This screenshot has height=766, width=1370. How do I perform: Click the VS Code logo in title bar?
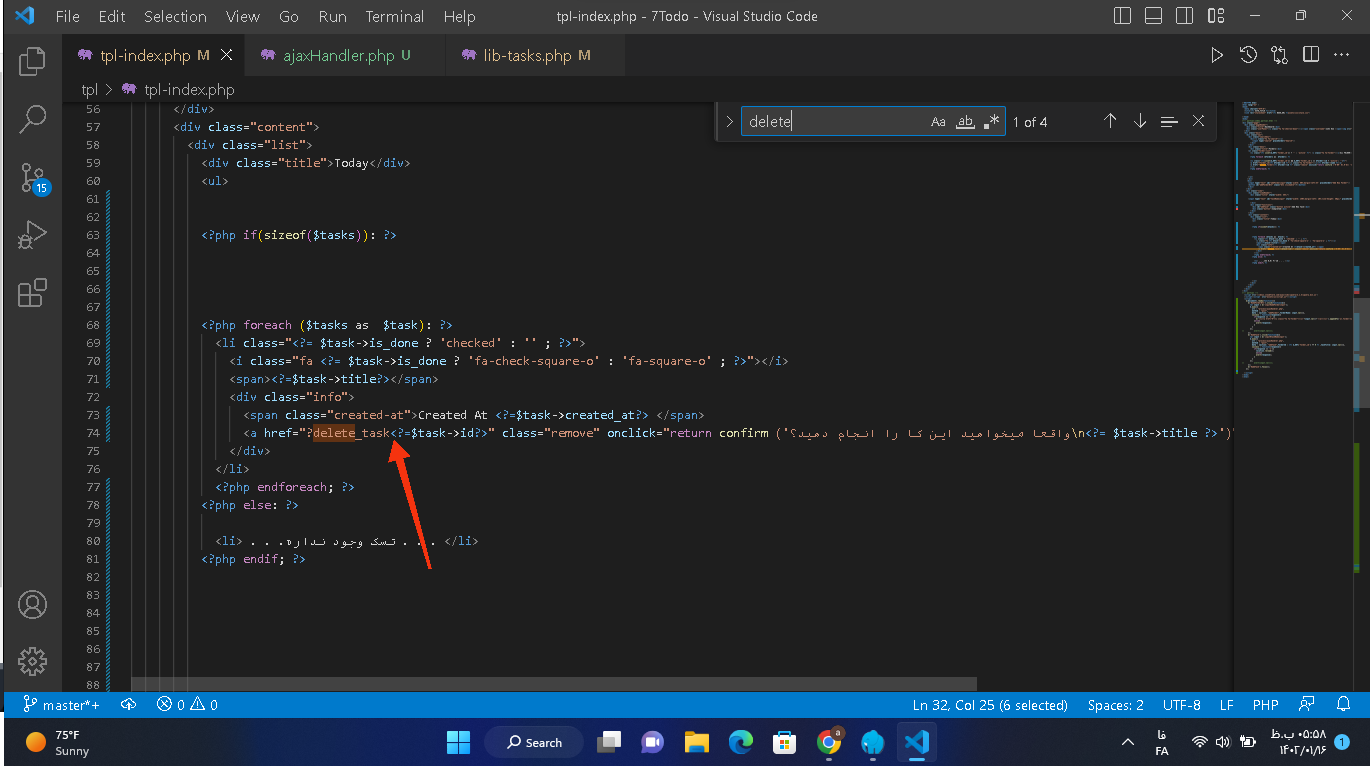25,16
